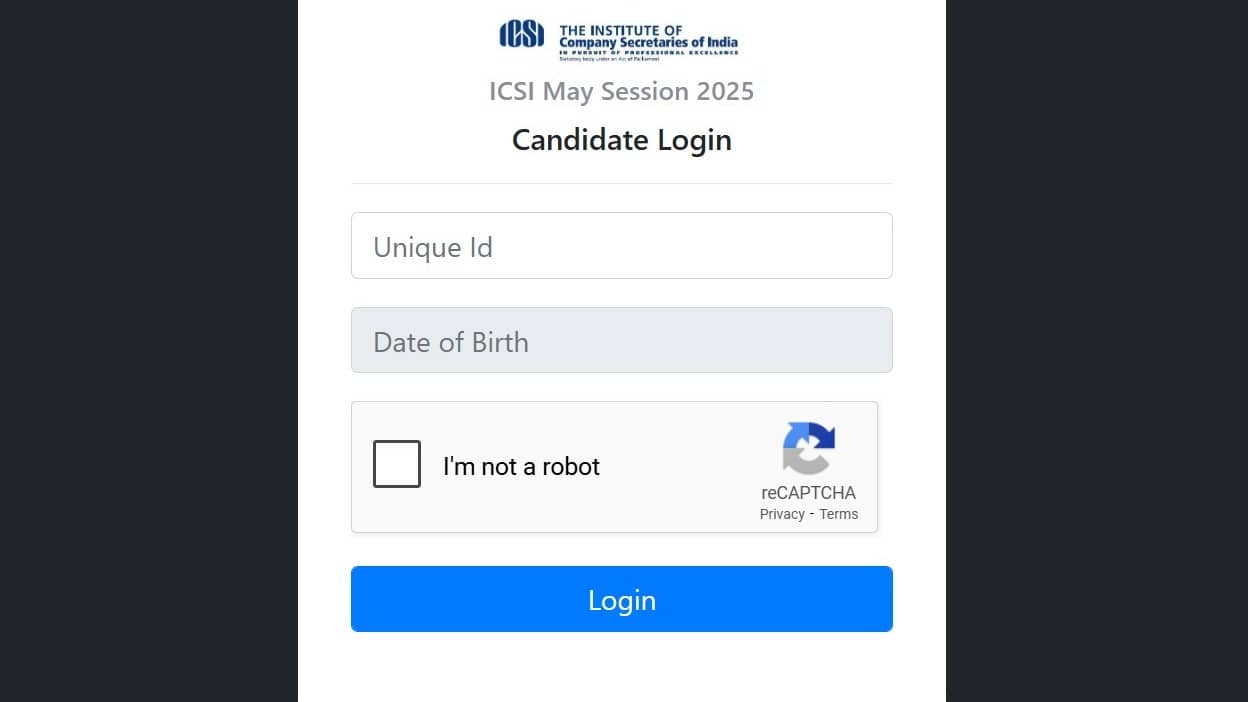Click the dark background left of the form
1248x702 pixels.
click(148, 350)
